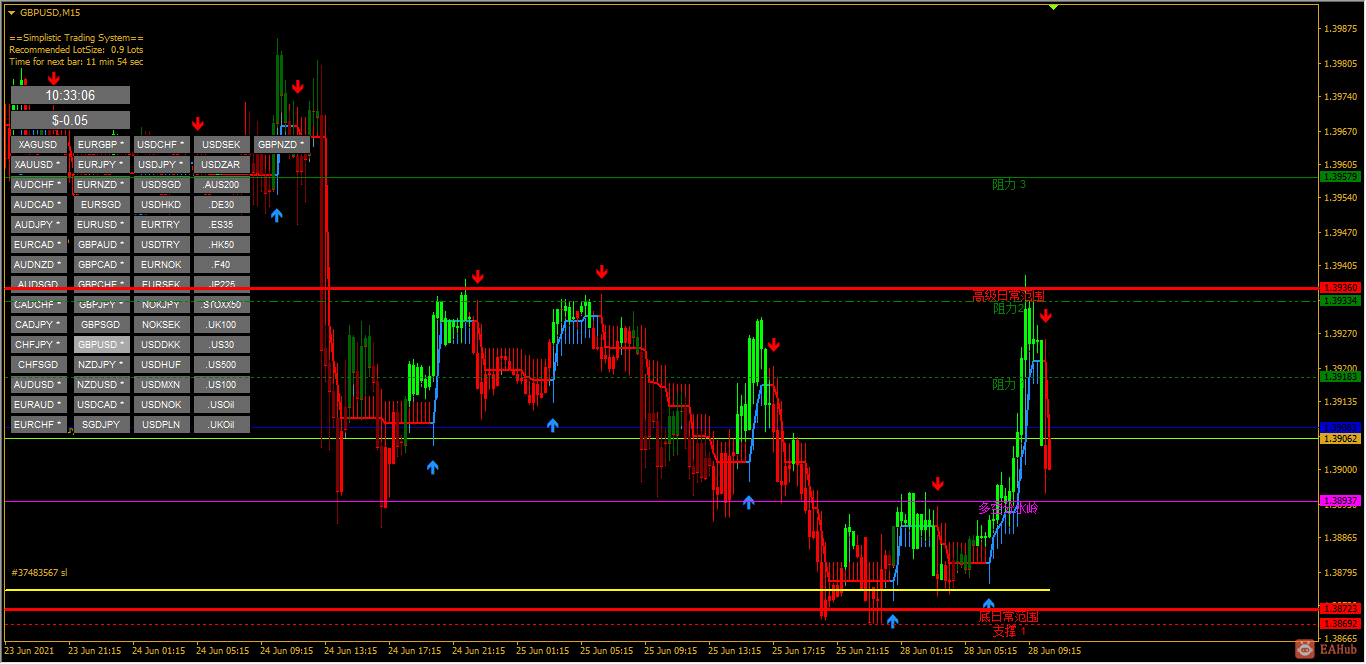Screen dimensions: 1366x664
Task: Load AUDJPY from the symbol panel
Action: pyautogui.click(x=38, y=225)
